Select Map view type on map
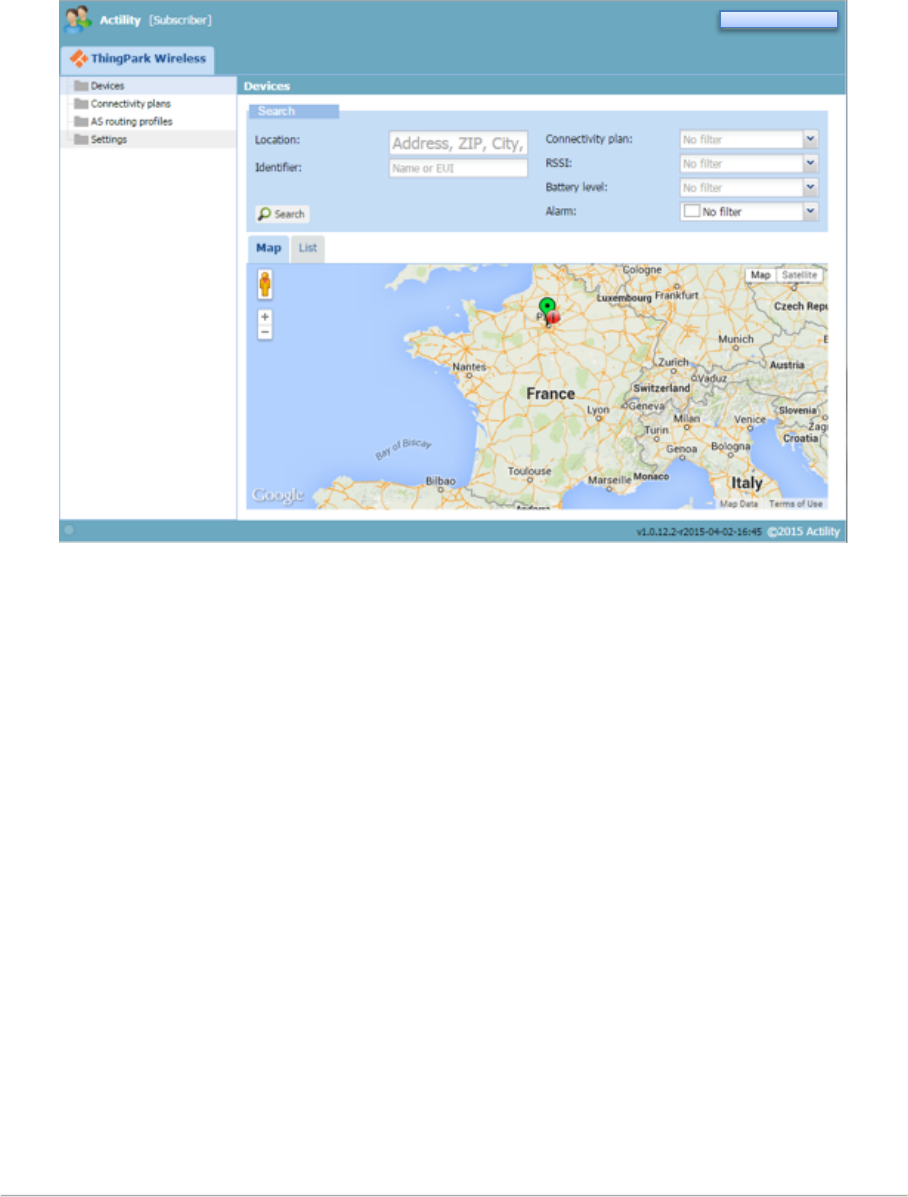 pyautogui.click(x=761, y=275)
